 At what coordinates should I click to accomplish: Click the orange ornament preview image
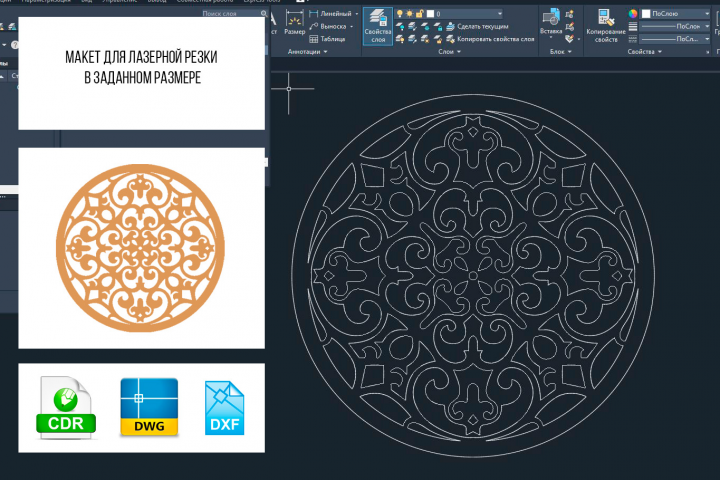click(140, 248)
